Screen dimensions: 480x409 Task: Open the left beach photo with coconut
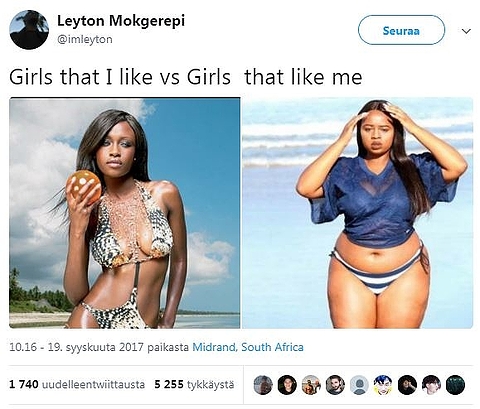[124, 213]
